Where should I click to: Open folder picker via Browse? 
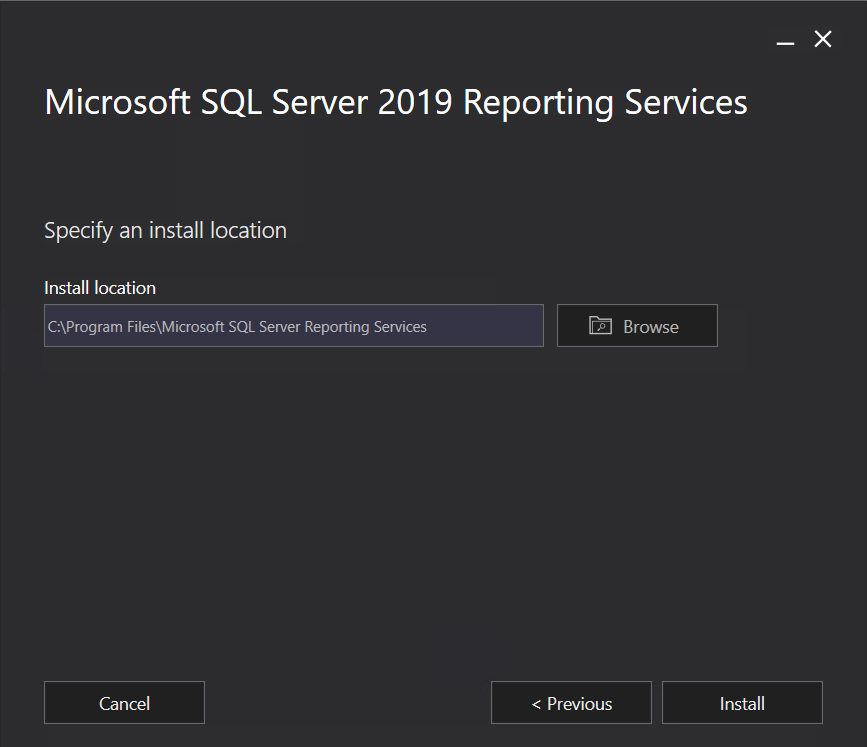(x=637, y=326)
